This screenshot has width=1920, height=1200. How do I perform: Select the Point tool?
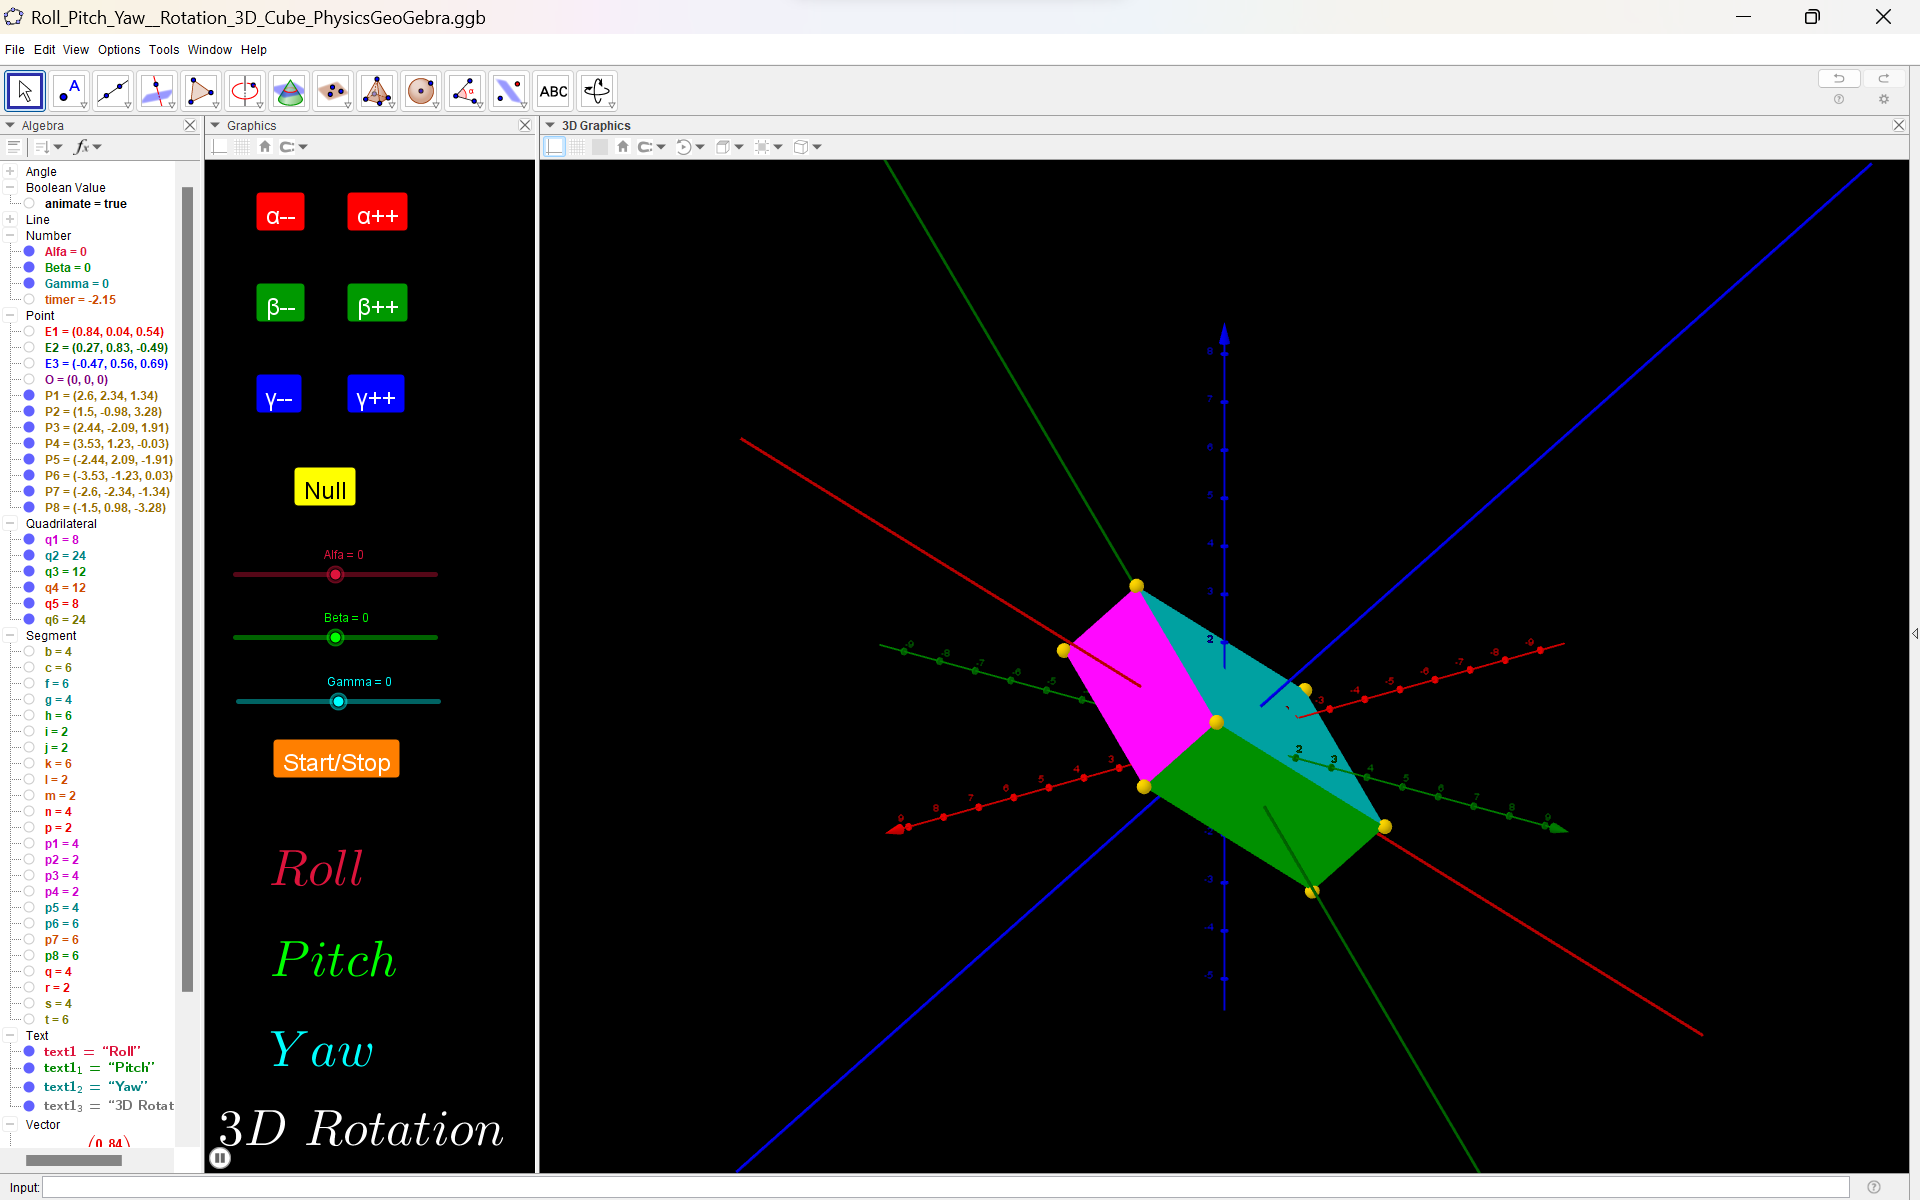pos(68,91)
